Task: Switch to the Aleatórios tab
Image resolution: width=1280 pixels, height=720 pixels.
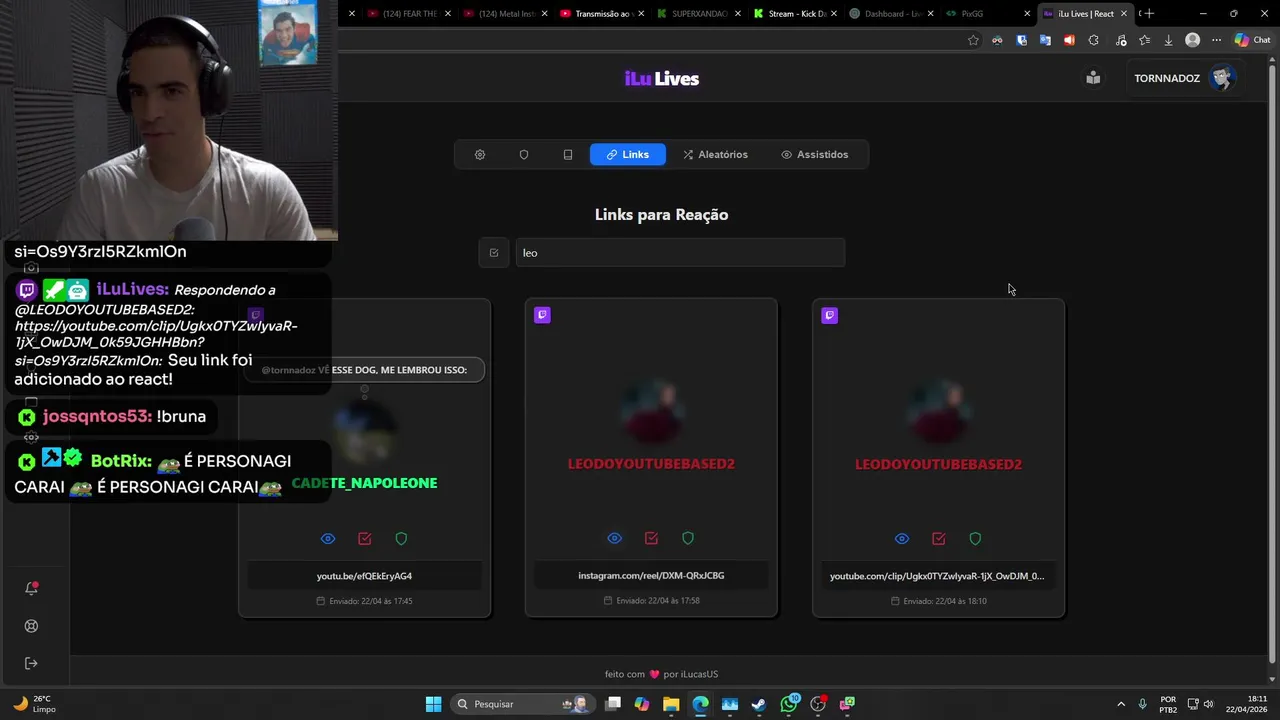Action: 715,155
